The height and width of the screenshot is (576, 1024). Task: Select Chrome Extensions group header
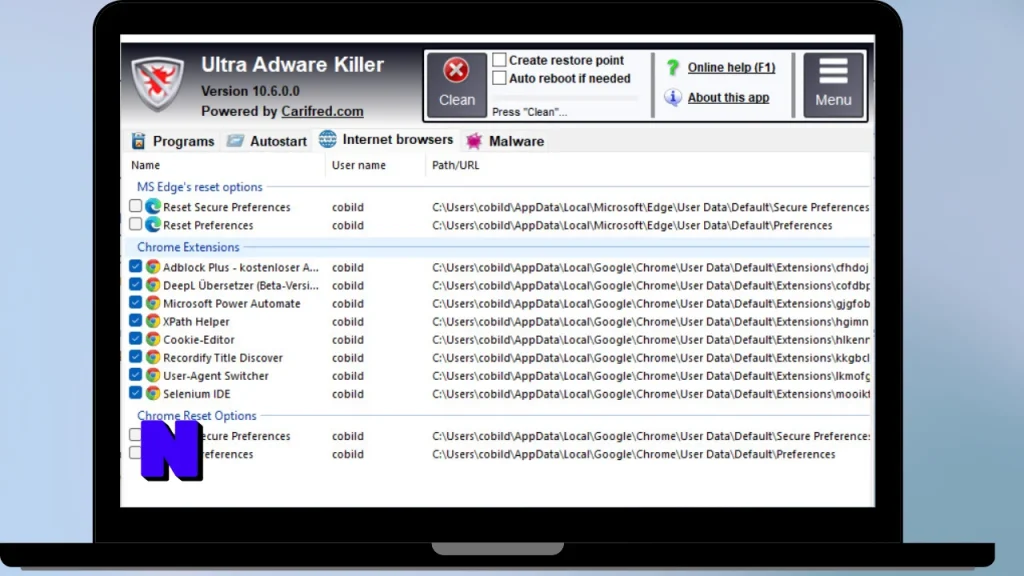(x=188, y=247)
